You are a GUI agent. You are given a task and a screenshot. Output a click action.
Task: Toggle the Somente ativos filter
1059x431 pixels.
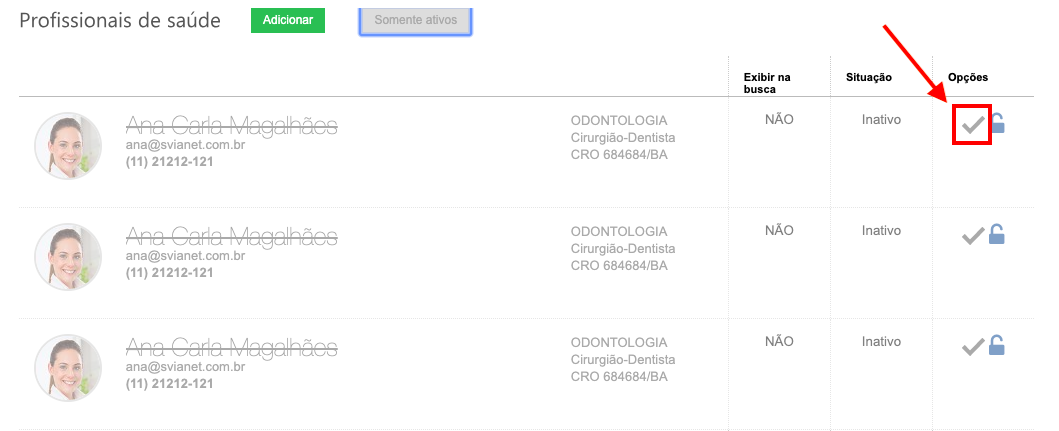pos(415,20)
